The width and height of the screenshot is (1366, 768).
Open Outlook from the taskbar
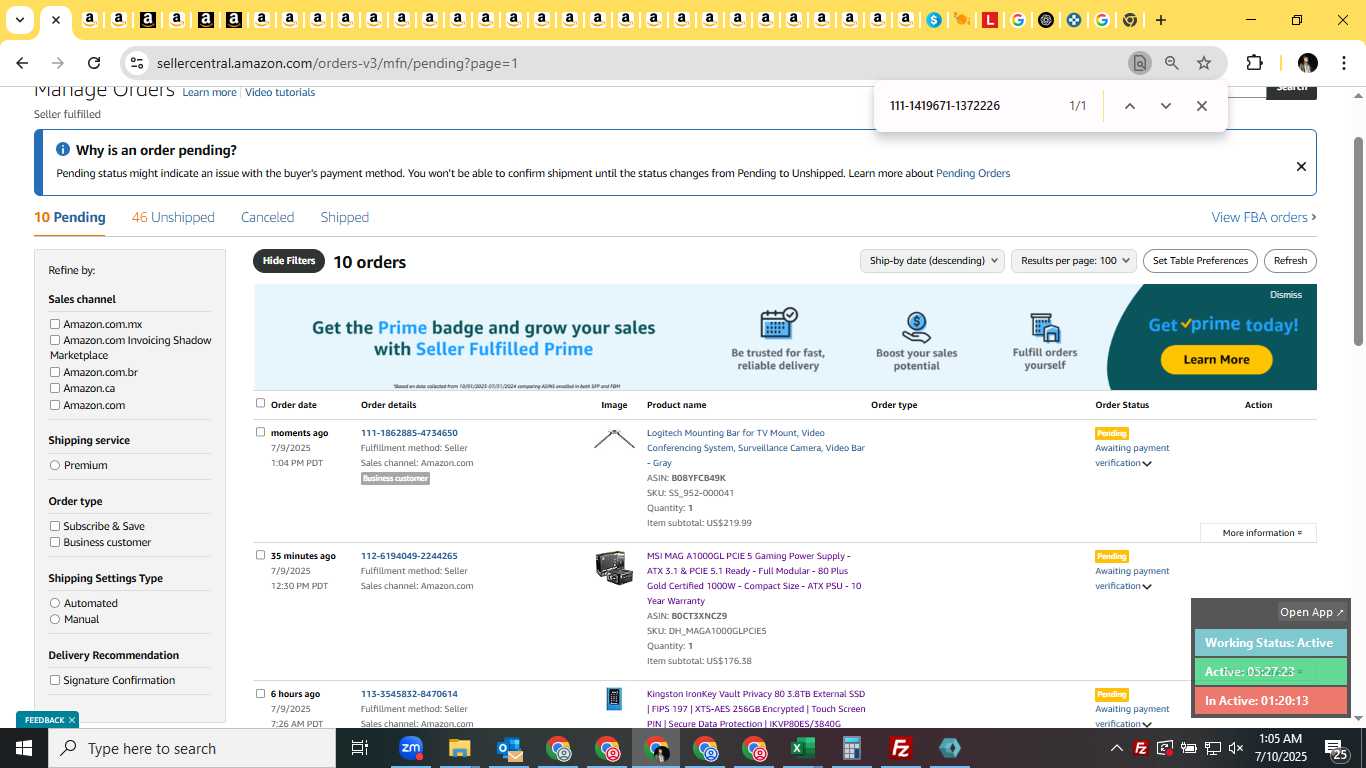[x=508, y=748]
